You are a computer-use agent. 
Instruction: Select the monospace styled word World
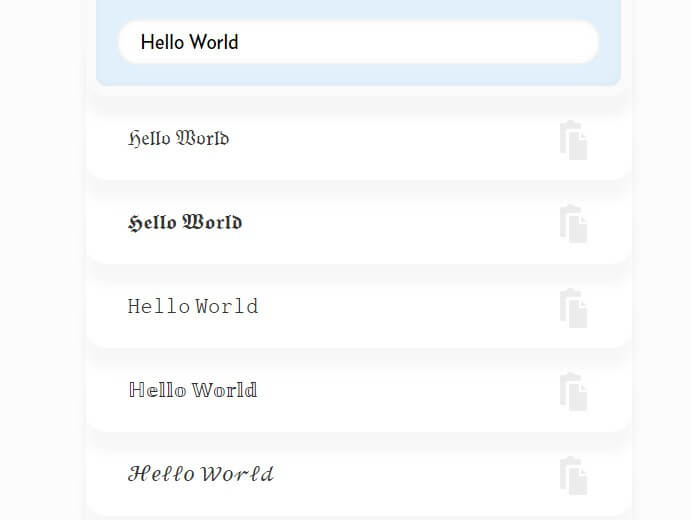[227, 306]
